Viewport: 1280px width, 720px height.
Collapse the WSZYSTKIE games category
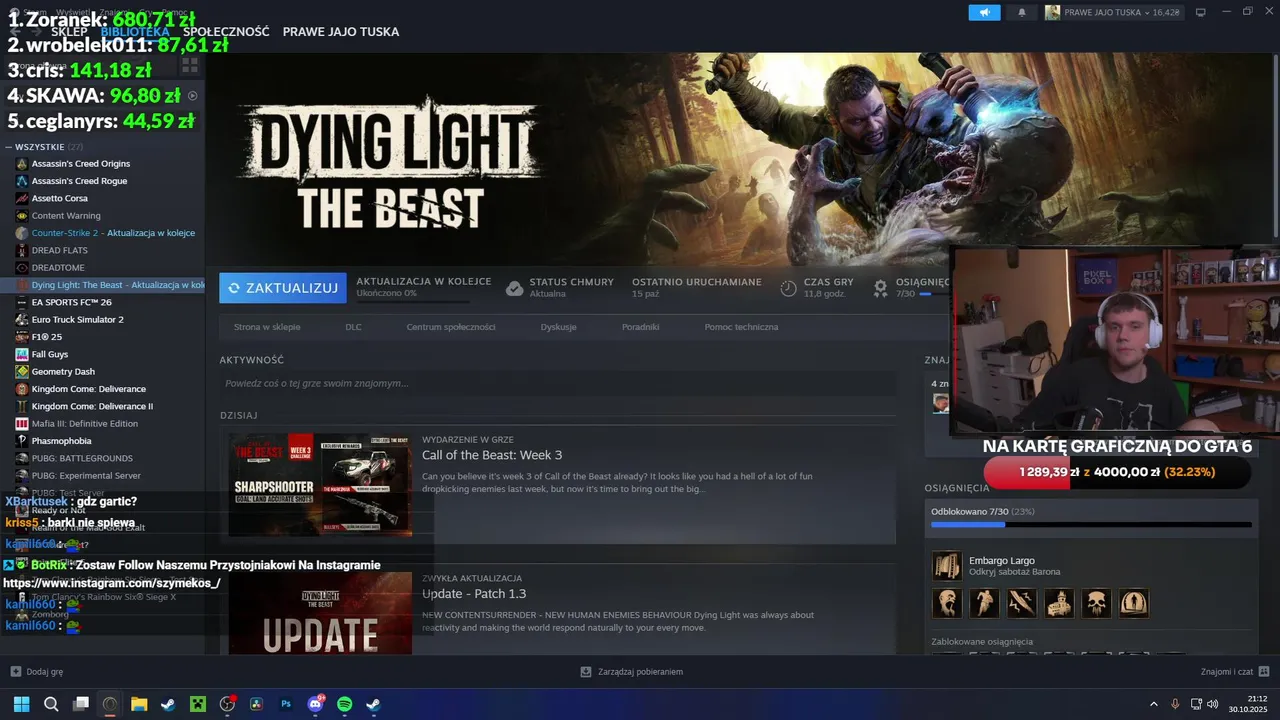(9, 147)
